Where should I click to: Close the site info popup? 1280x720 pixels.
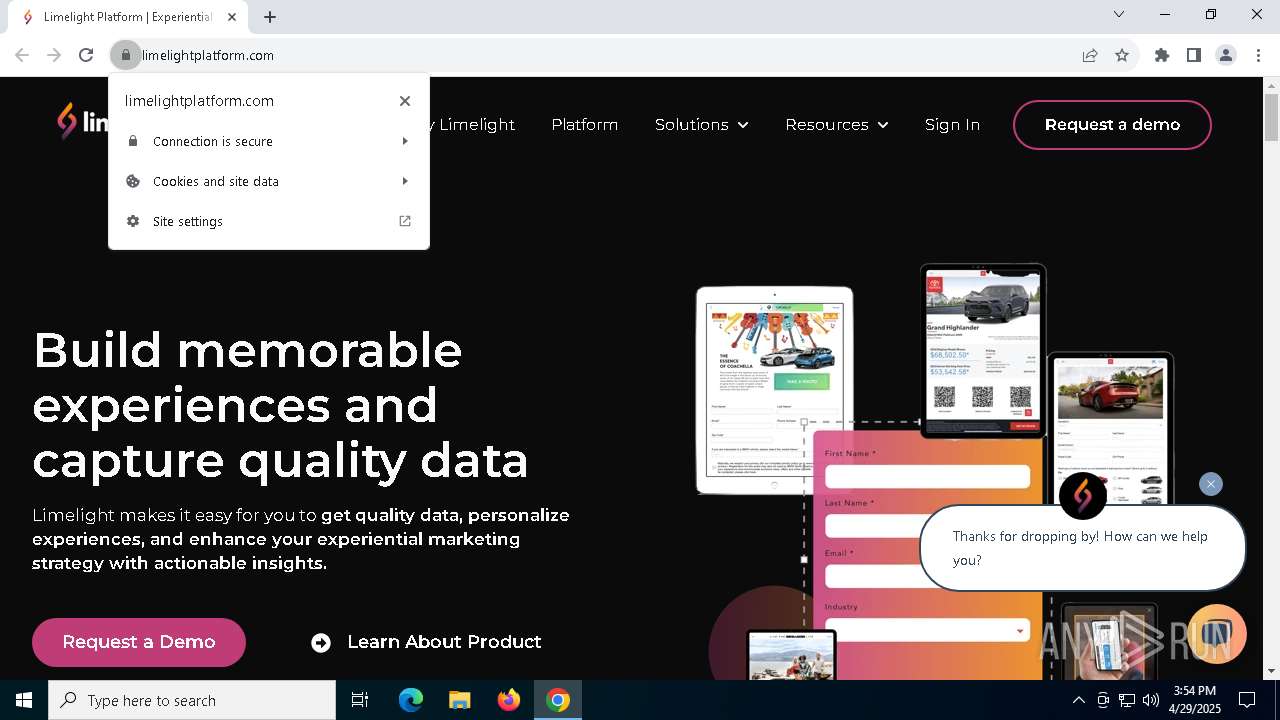point(405,101)
